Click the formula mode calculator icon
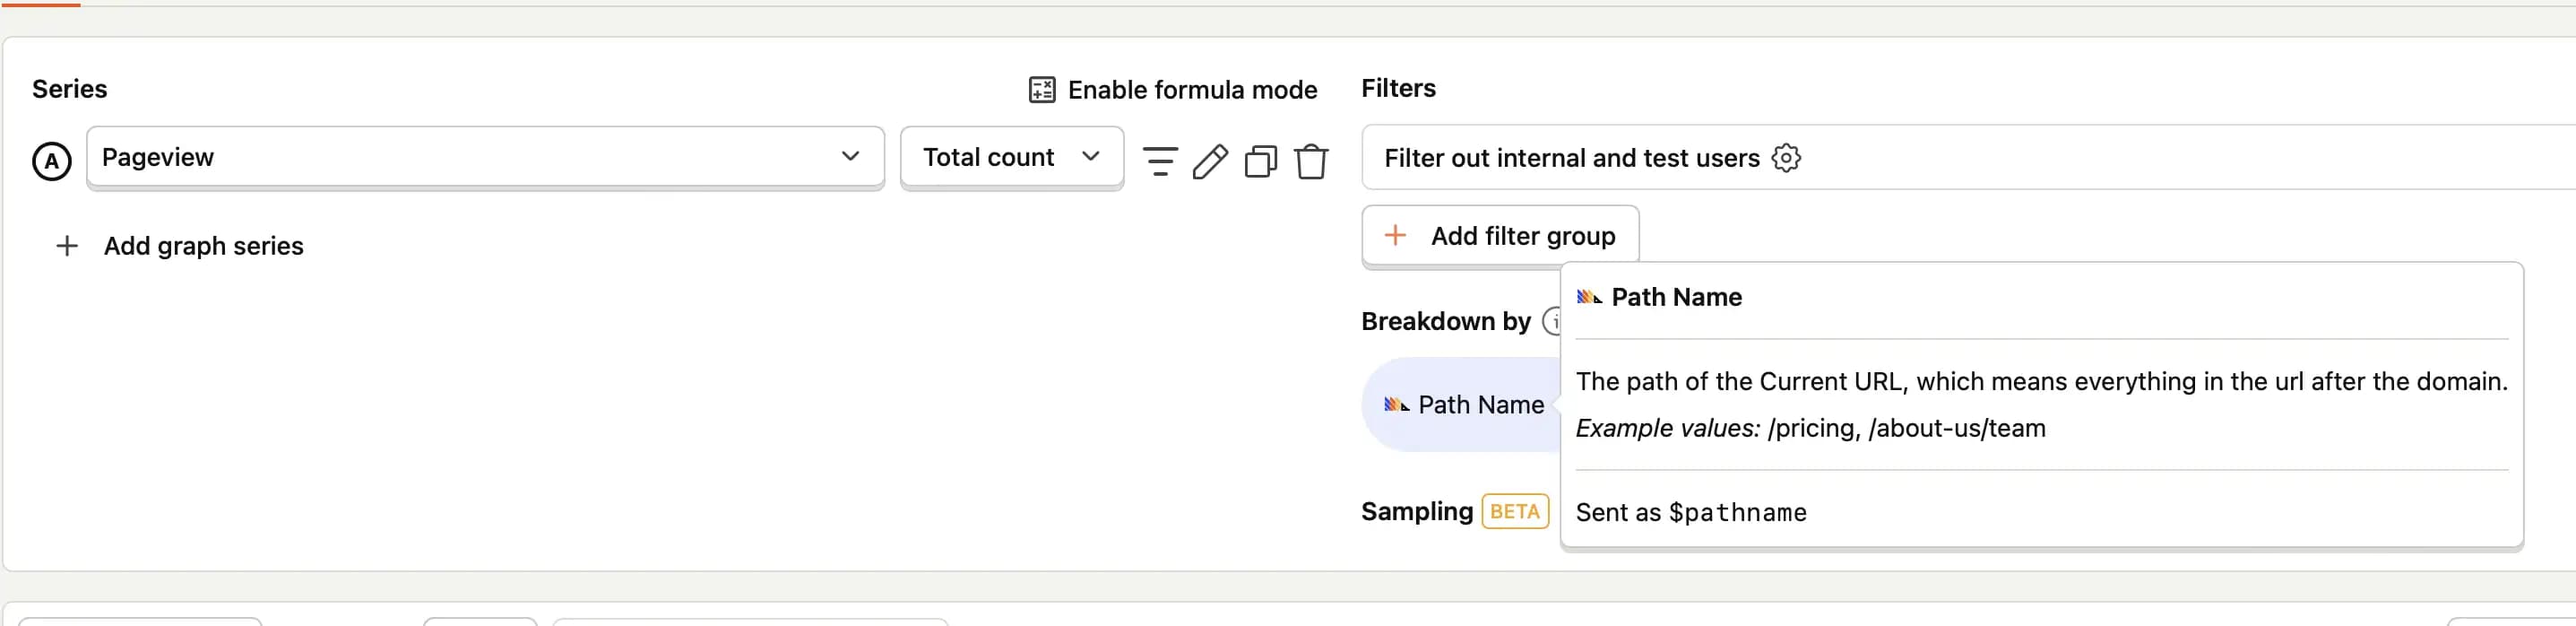Screen dimensions: 2576x626 coord(1042,90)
